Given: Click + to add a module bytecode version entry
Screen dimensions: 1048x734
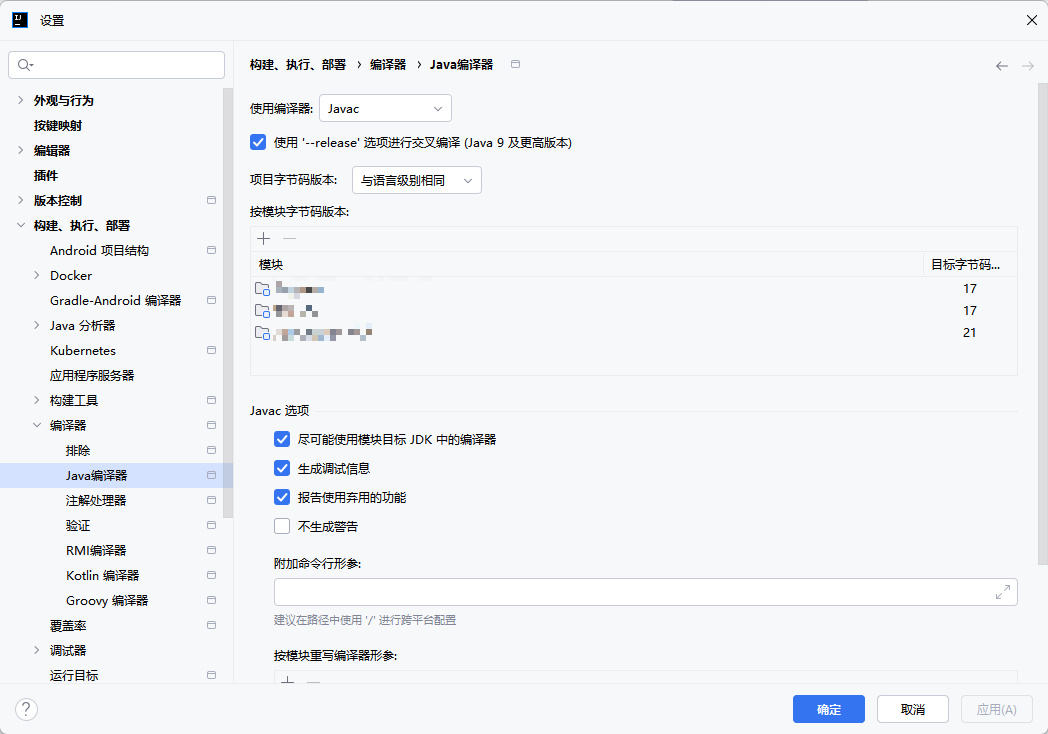Looking at the screenshot, I should [x=263, y=238].
